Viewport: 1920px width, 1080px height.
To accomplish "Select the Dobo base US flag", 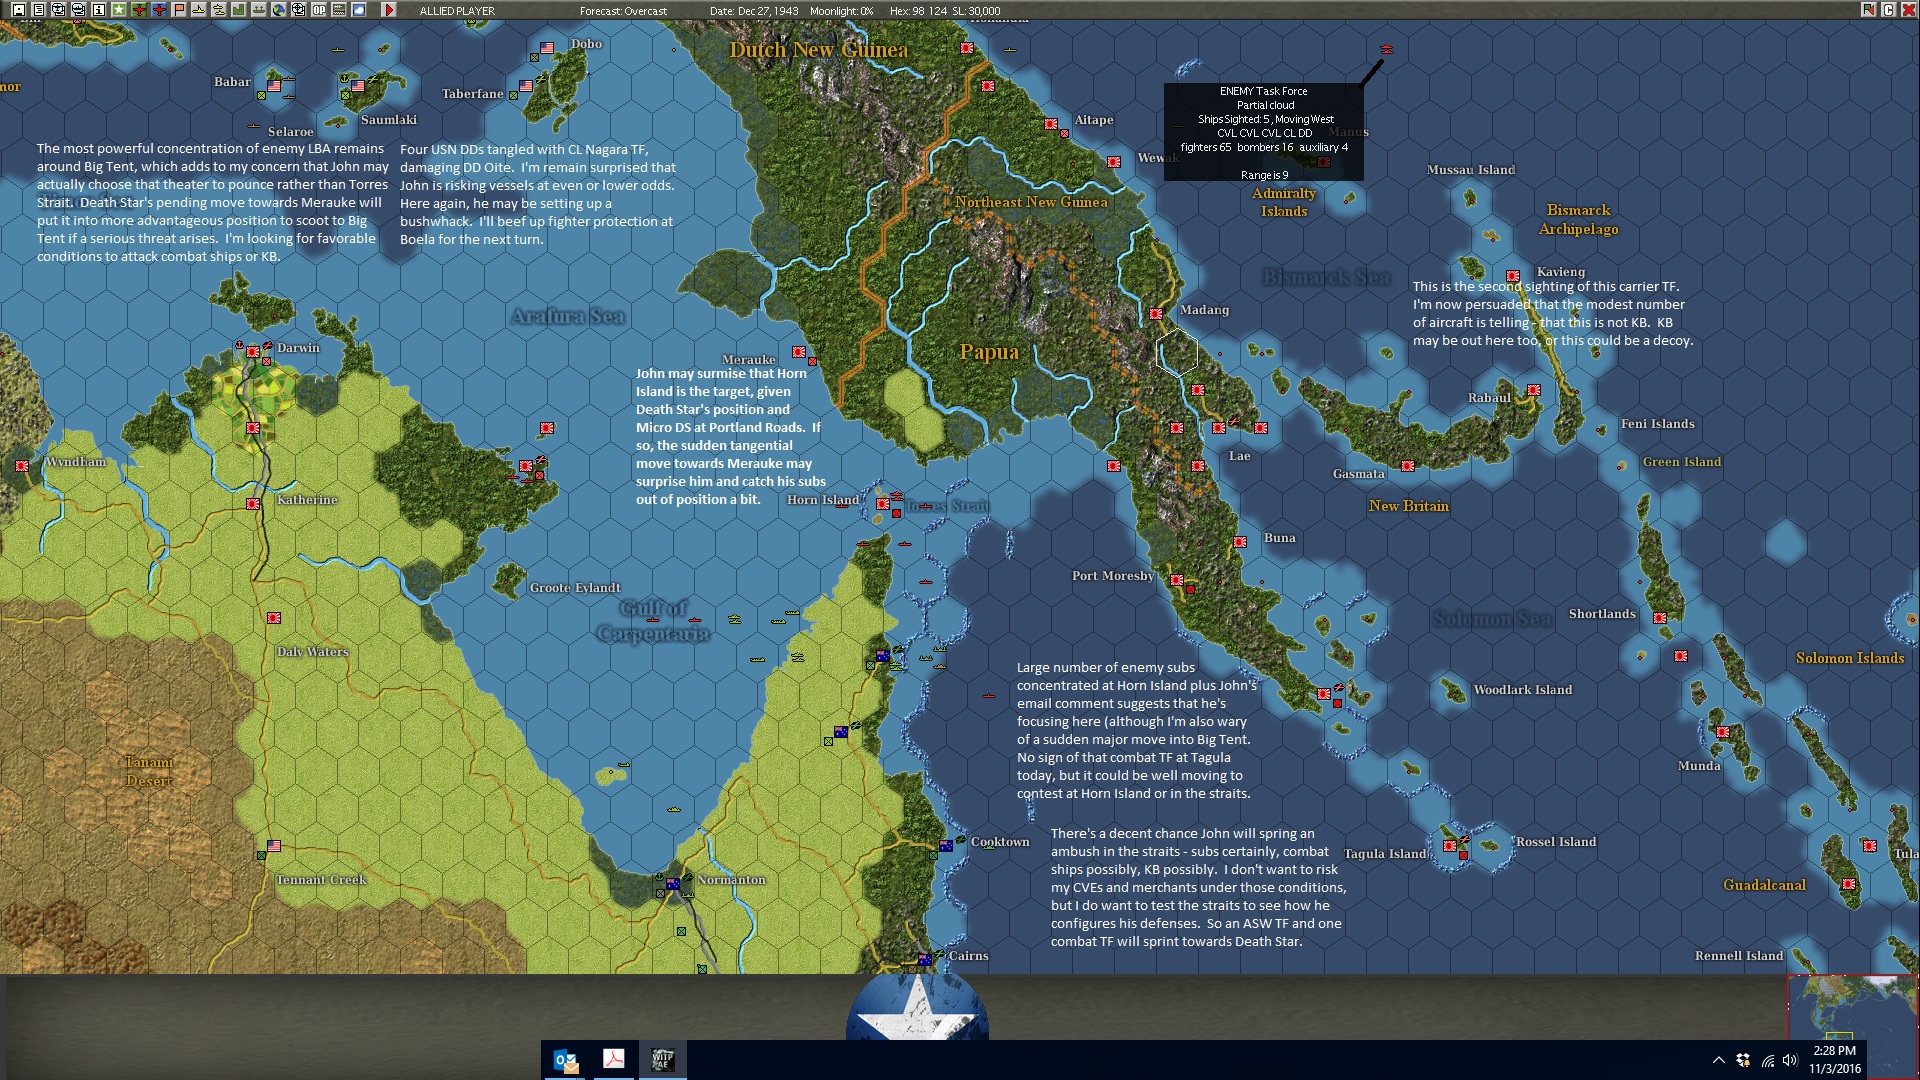I will 547,48.
